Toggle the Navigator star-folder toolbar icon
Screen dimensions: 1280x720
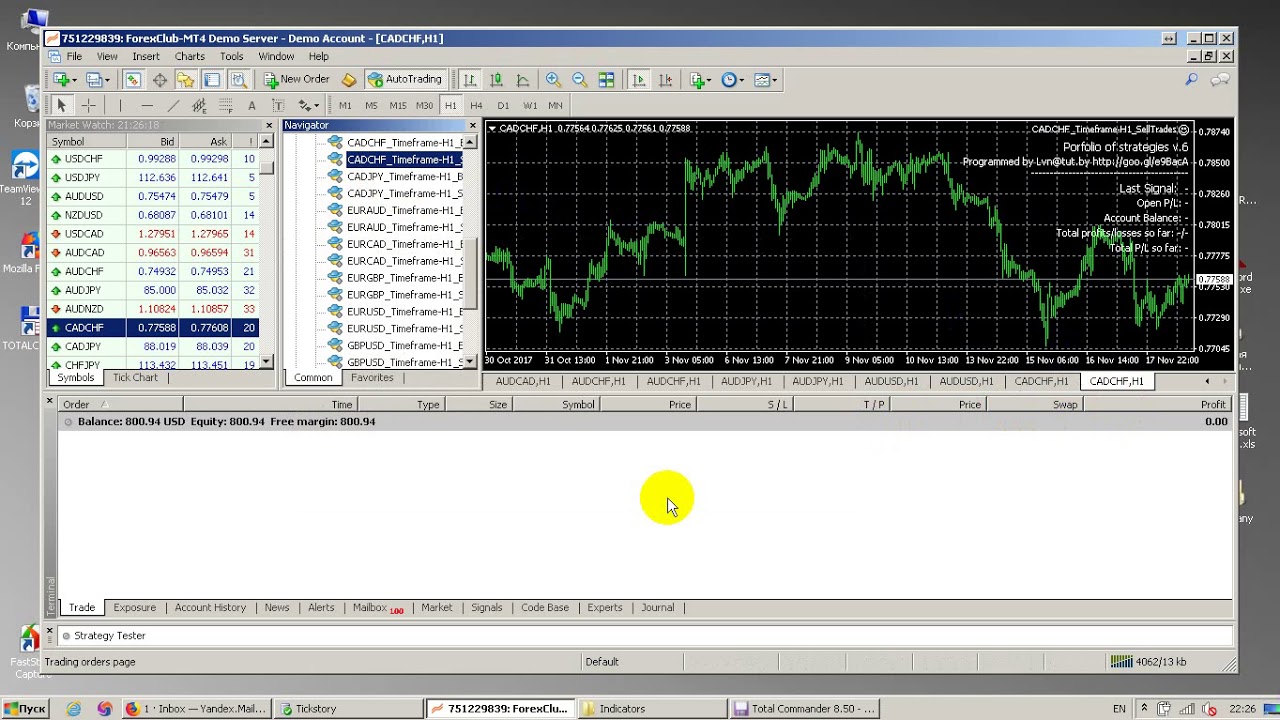click(x=185, y=80)
